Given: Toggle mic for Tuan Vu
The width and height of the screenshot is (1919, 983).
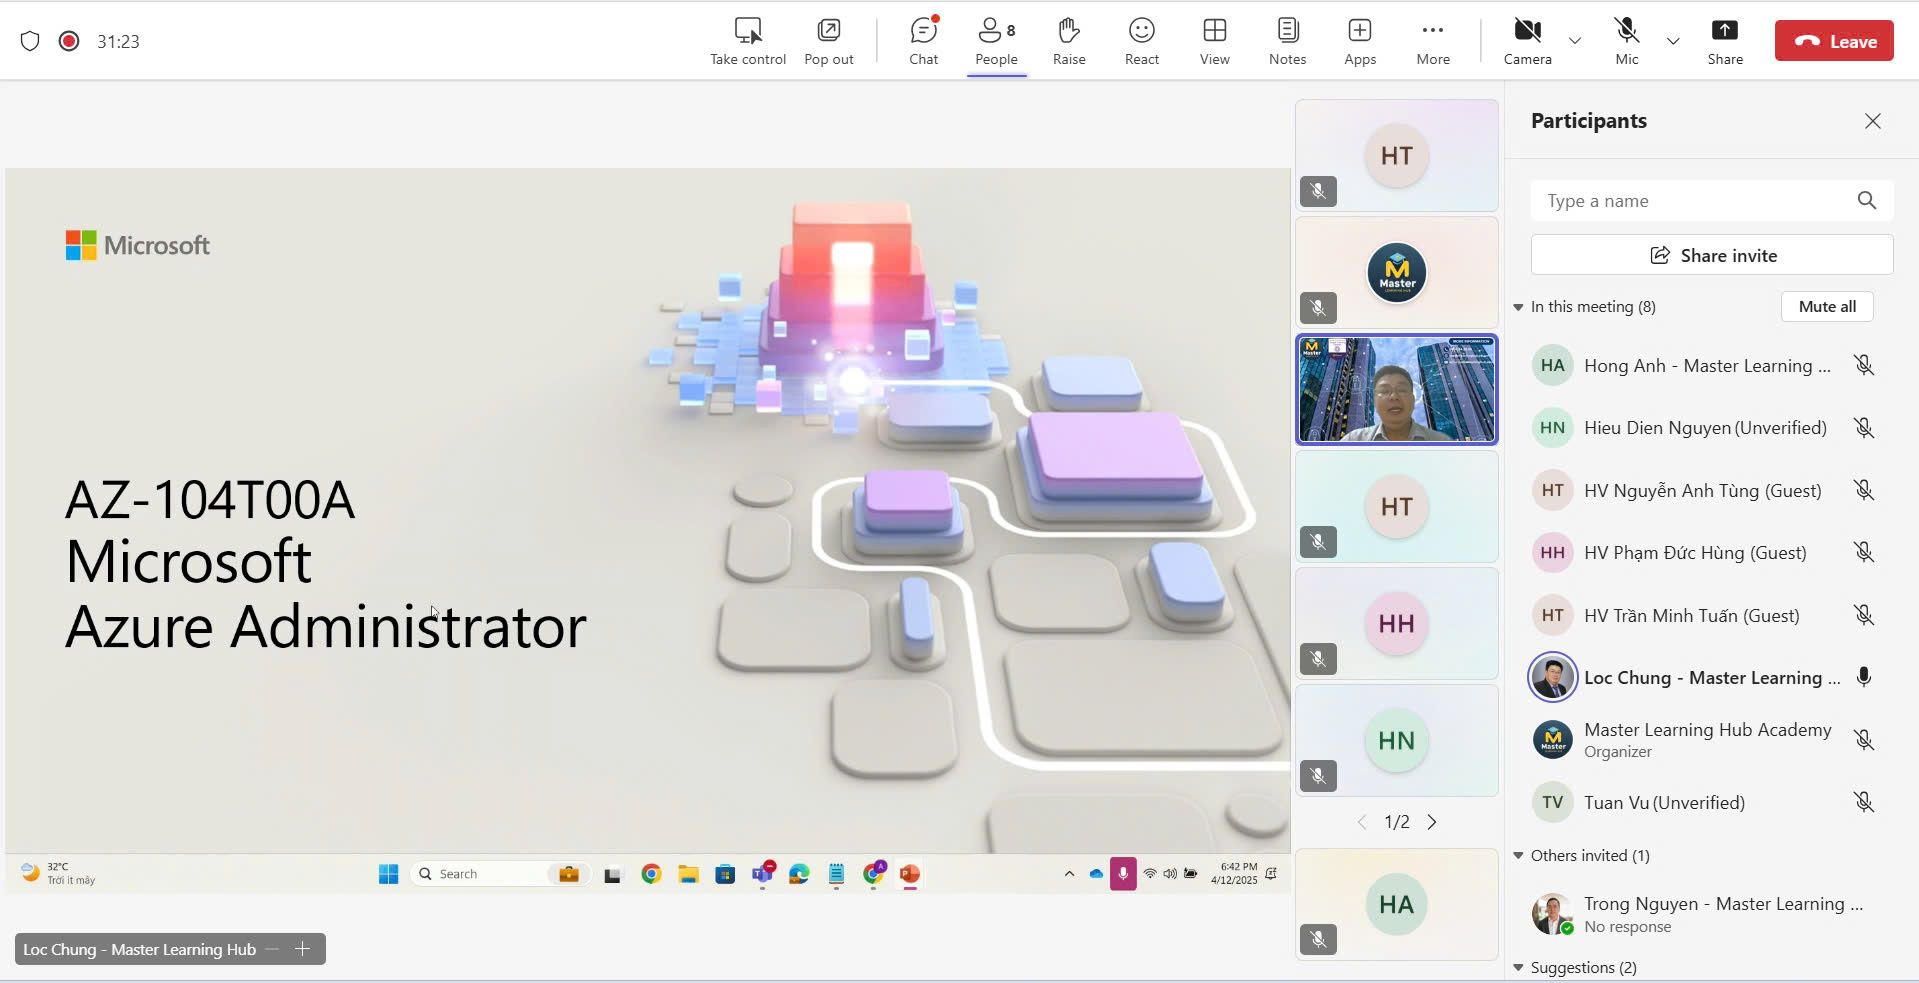Looking at the screenshot, I should click(x=1864, y=802).
